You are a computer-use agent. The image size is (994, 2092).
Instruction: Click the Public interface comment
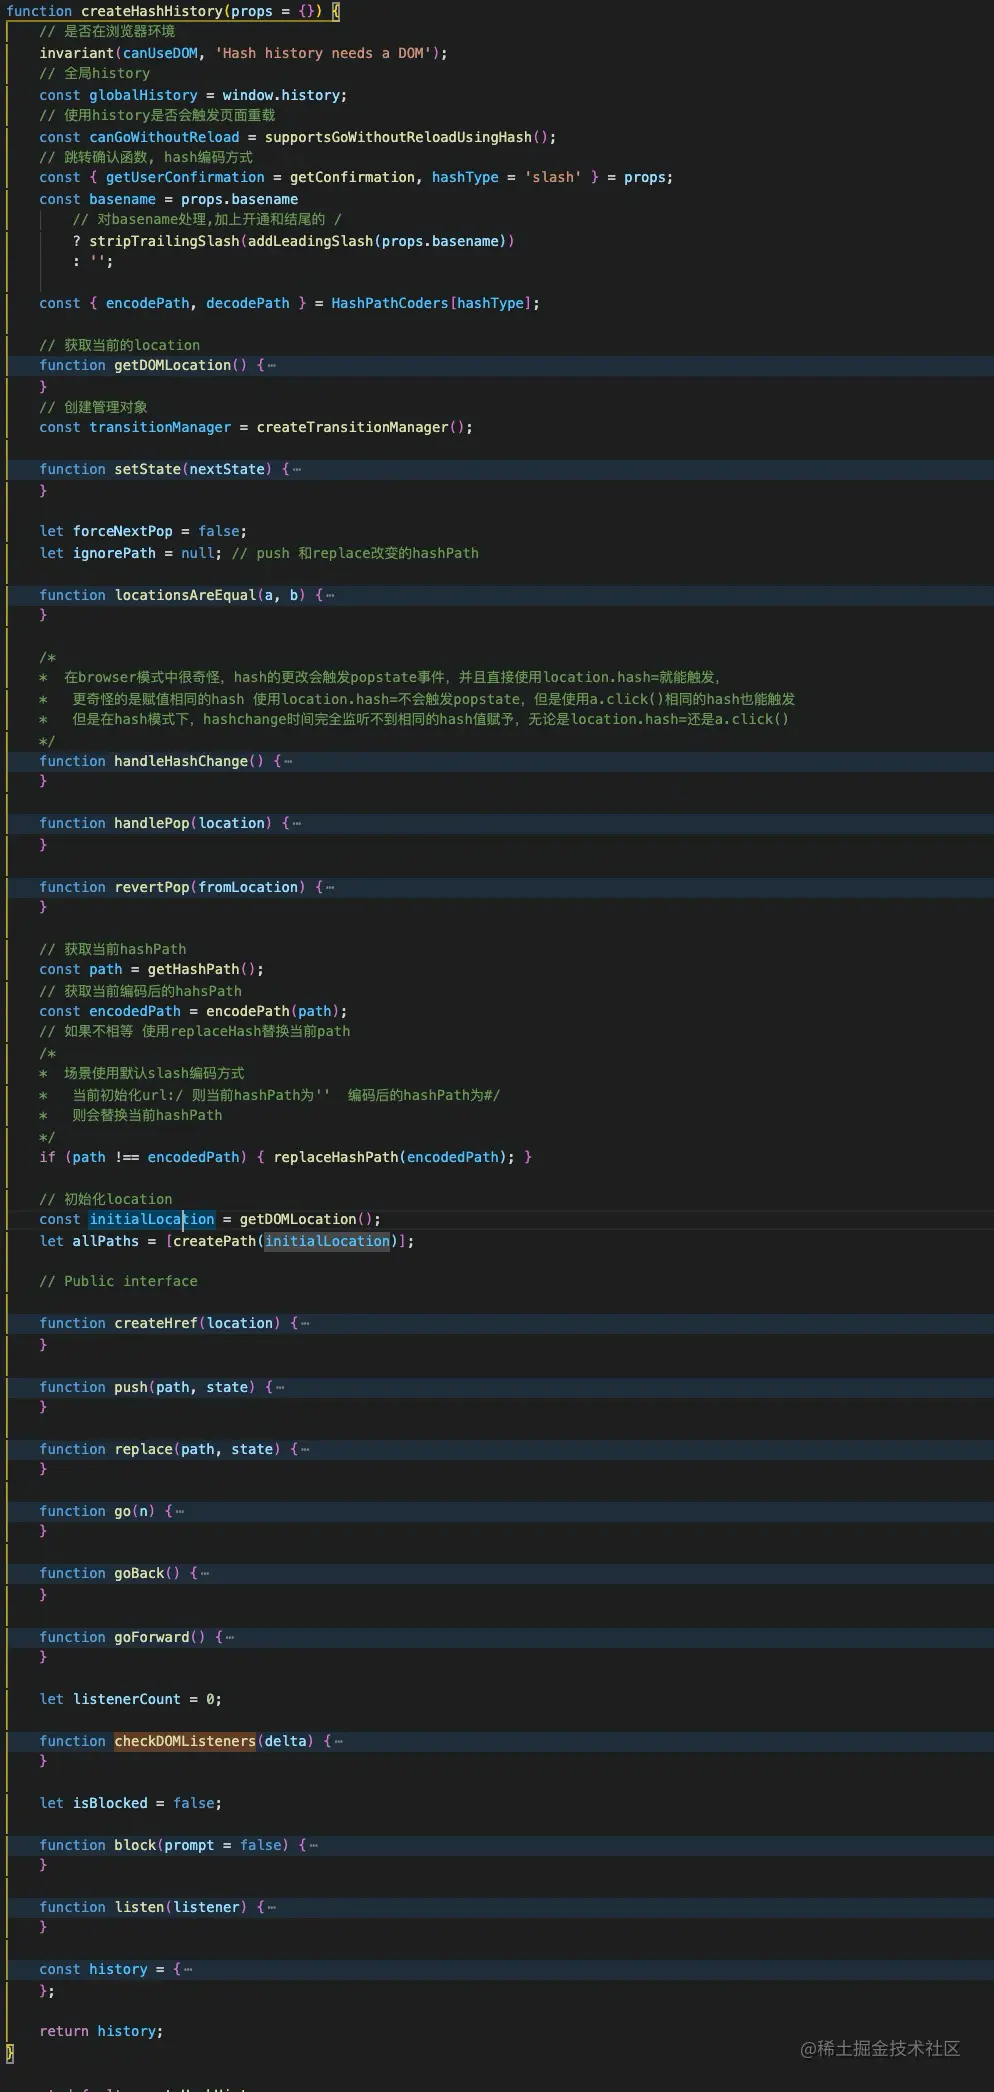(x=118, y=1281)
